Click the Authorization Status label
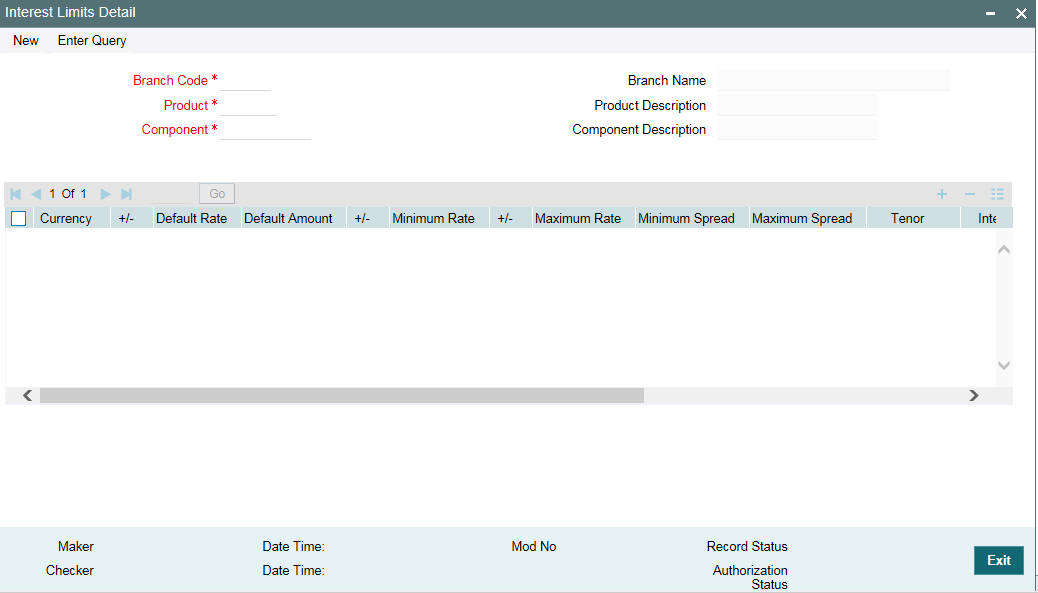The width and height of the screenshot is (1038, 593). point(750,577)
